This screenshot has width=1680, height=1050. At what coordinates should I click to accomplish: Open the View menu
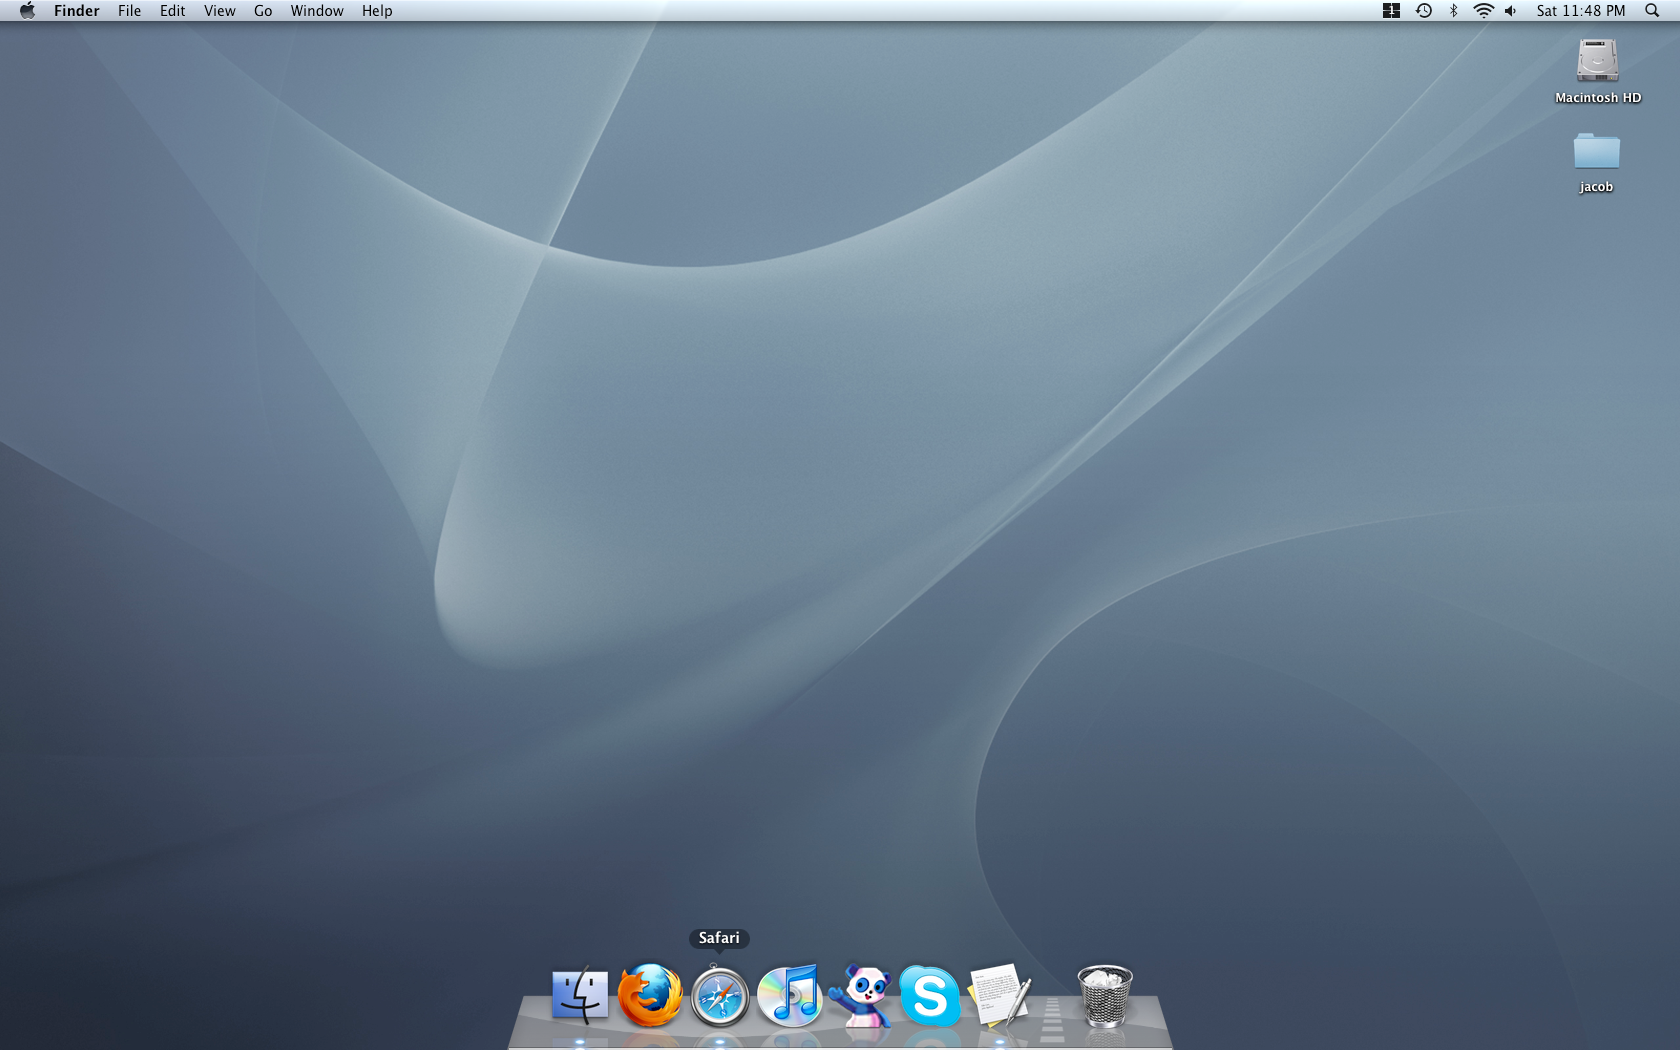[219, 11]
